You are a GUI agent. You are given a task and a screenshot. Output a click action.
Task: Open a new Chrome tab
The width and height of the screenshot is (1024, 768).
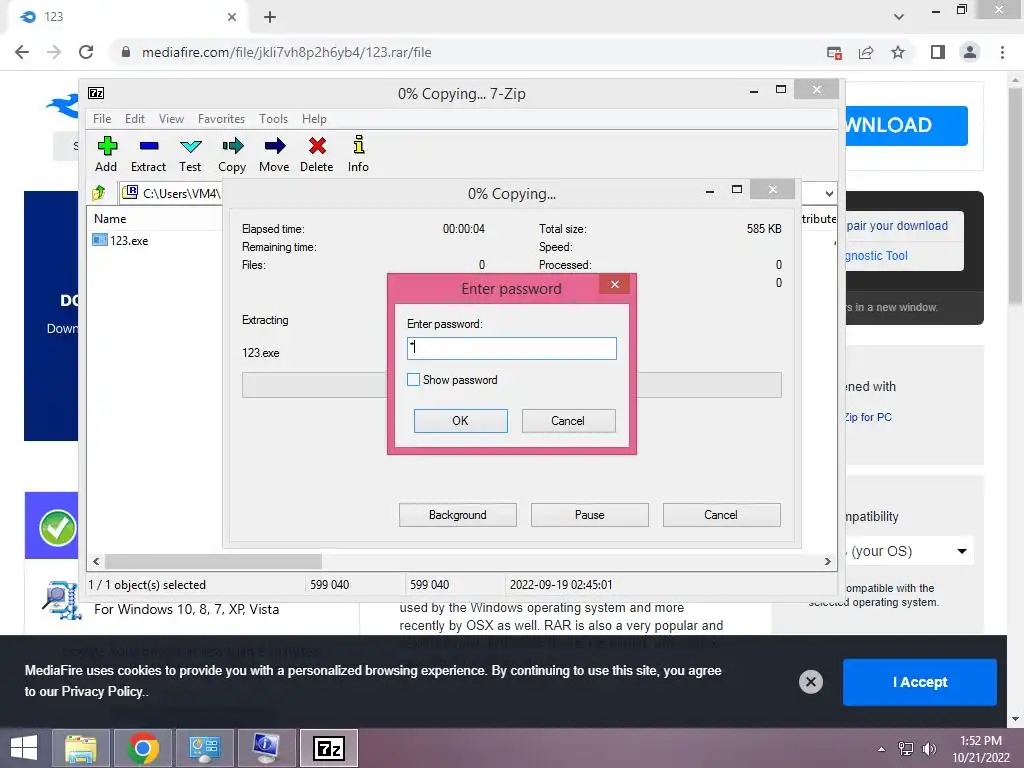pyautogui.click(x=270, y=17)
